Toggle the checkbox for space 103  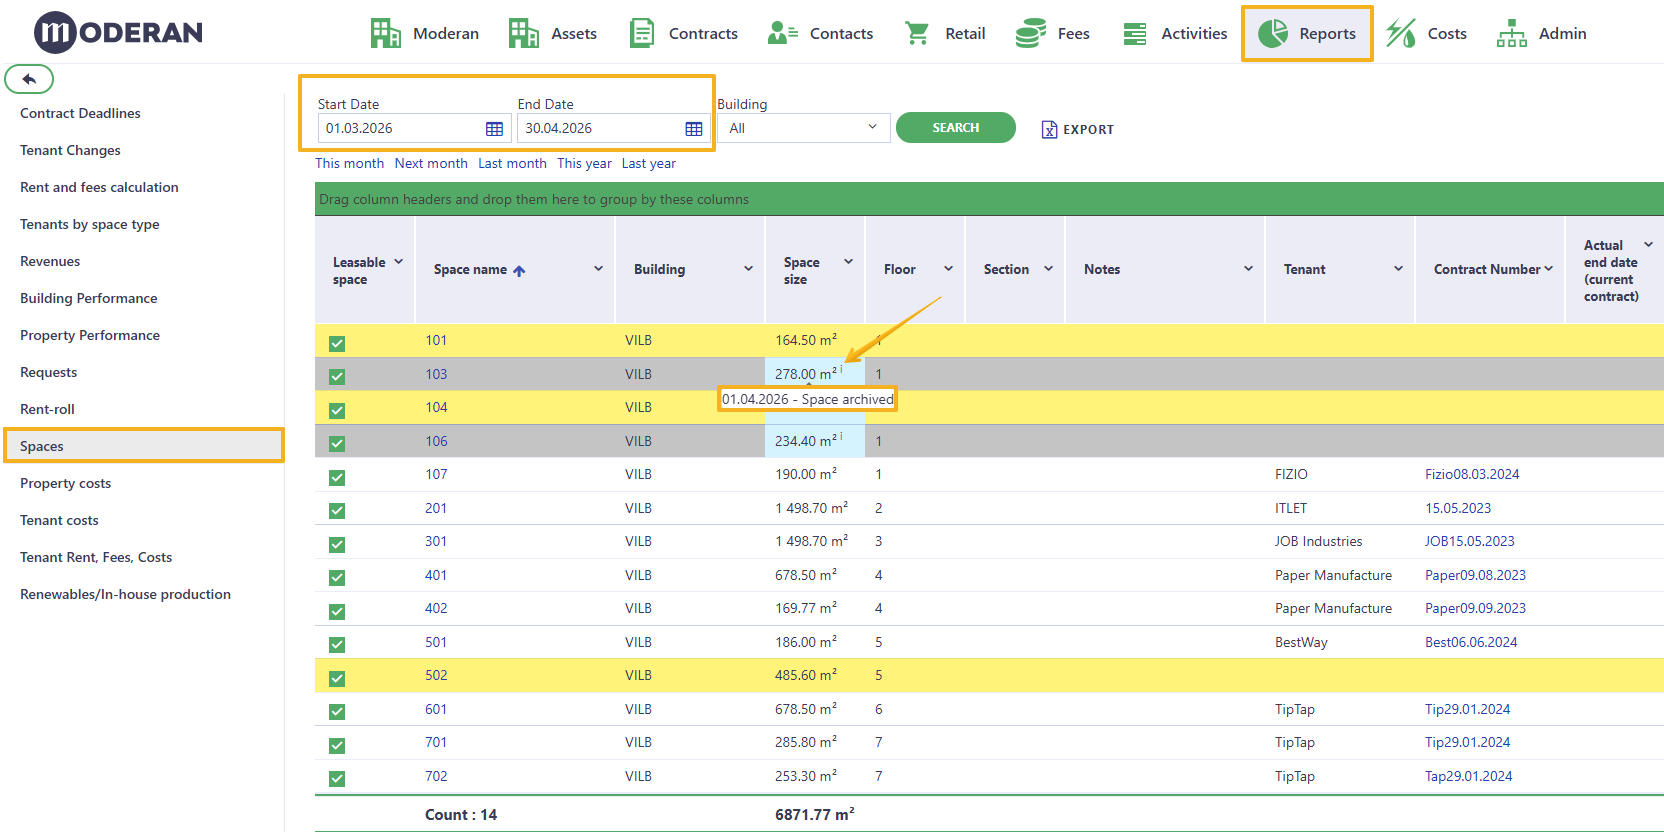pos(337,377)
